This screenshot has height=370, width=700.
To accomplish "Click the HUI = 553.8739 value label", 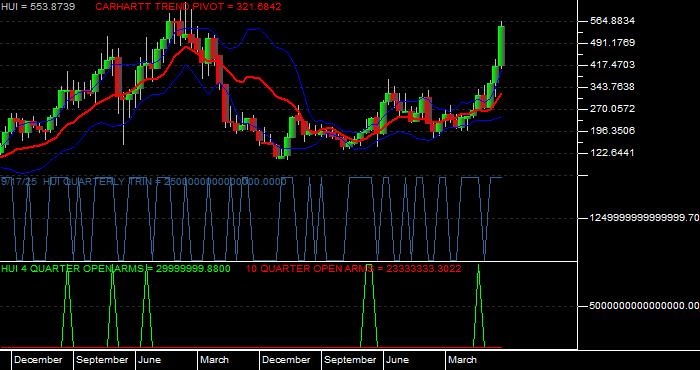I will click(x=38, y=7).
